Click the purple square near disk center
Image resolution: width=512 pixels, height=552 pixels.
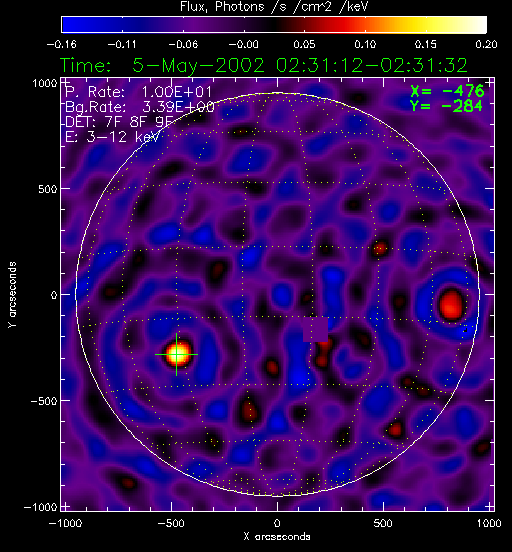[x=316, y=330]
